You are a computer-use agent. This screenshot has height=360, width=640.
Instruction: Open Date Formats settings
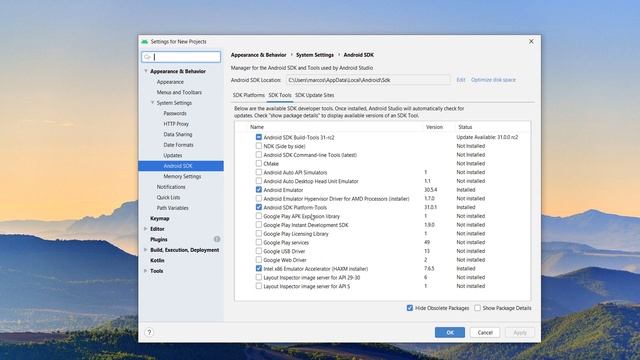pos(178,145)
